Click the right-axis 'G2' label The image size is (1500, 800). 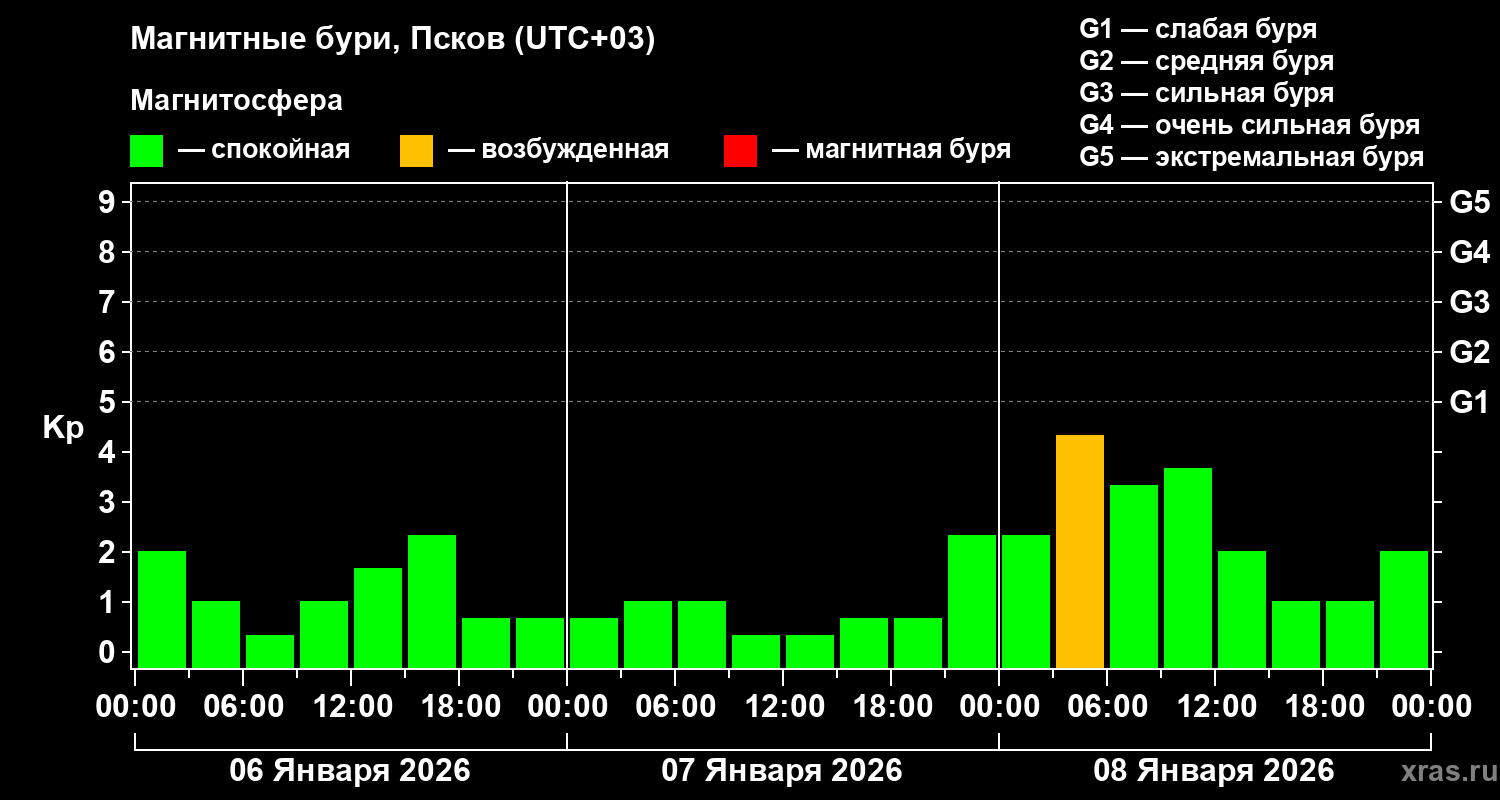(1470, 352)
